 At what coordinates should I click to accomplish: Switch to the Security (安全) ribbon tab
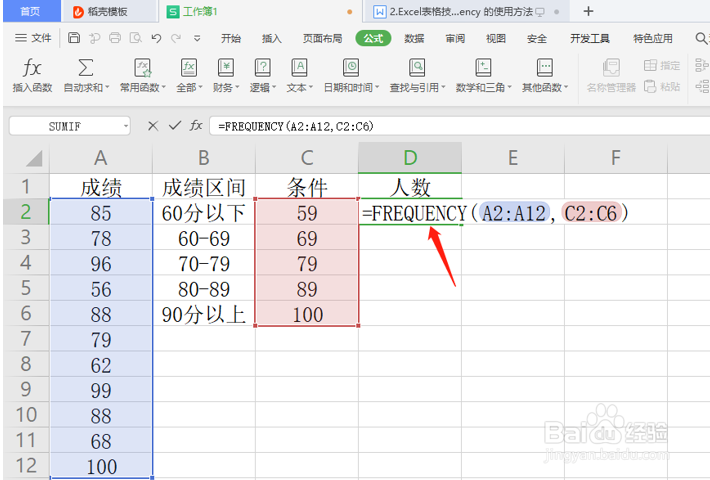[x=537, y=38]
